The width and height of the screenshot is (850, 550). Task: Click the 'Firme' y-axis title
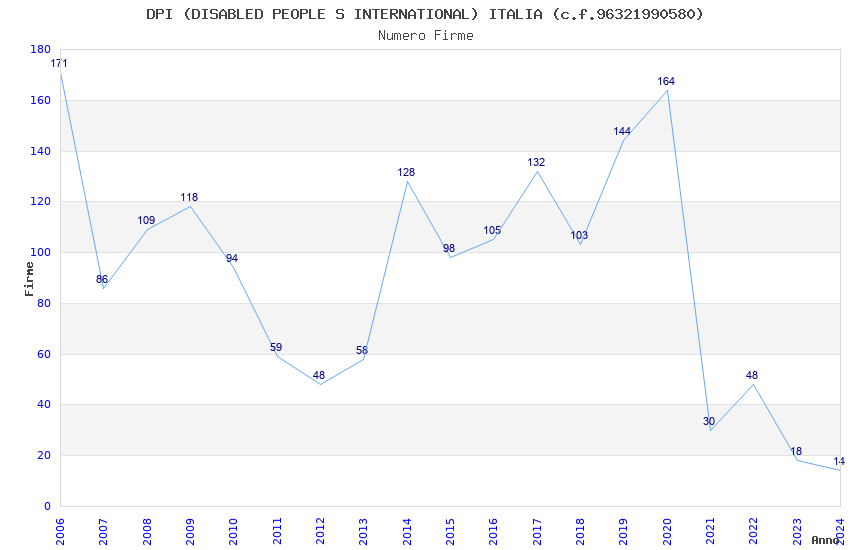(x=29, y=279)
